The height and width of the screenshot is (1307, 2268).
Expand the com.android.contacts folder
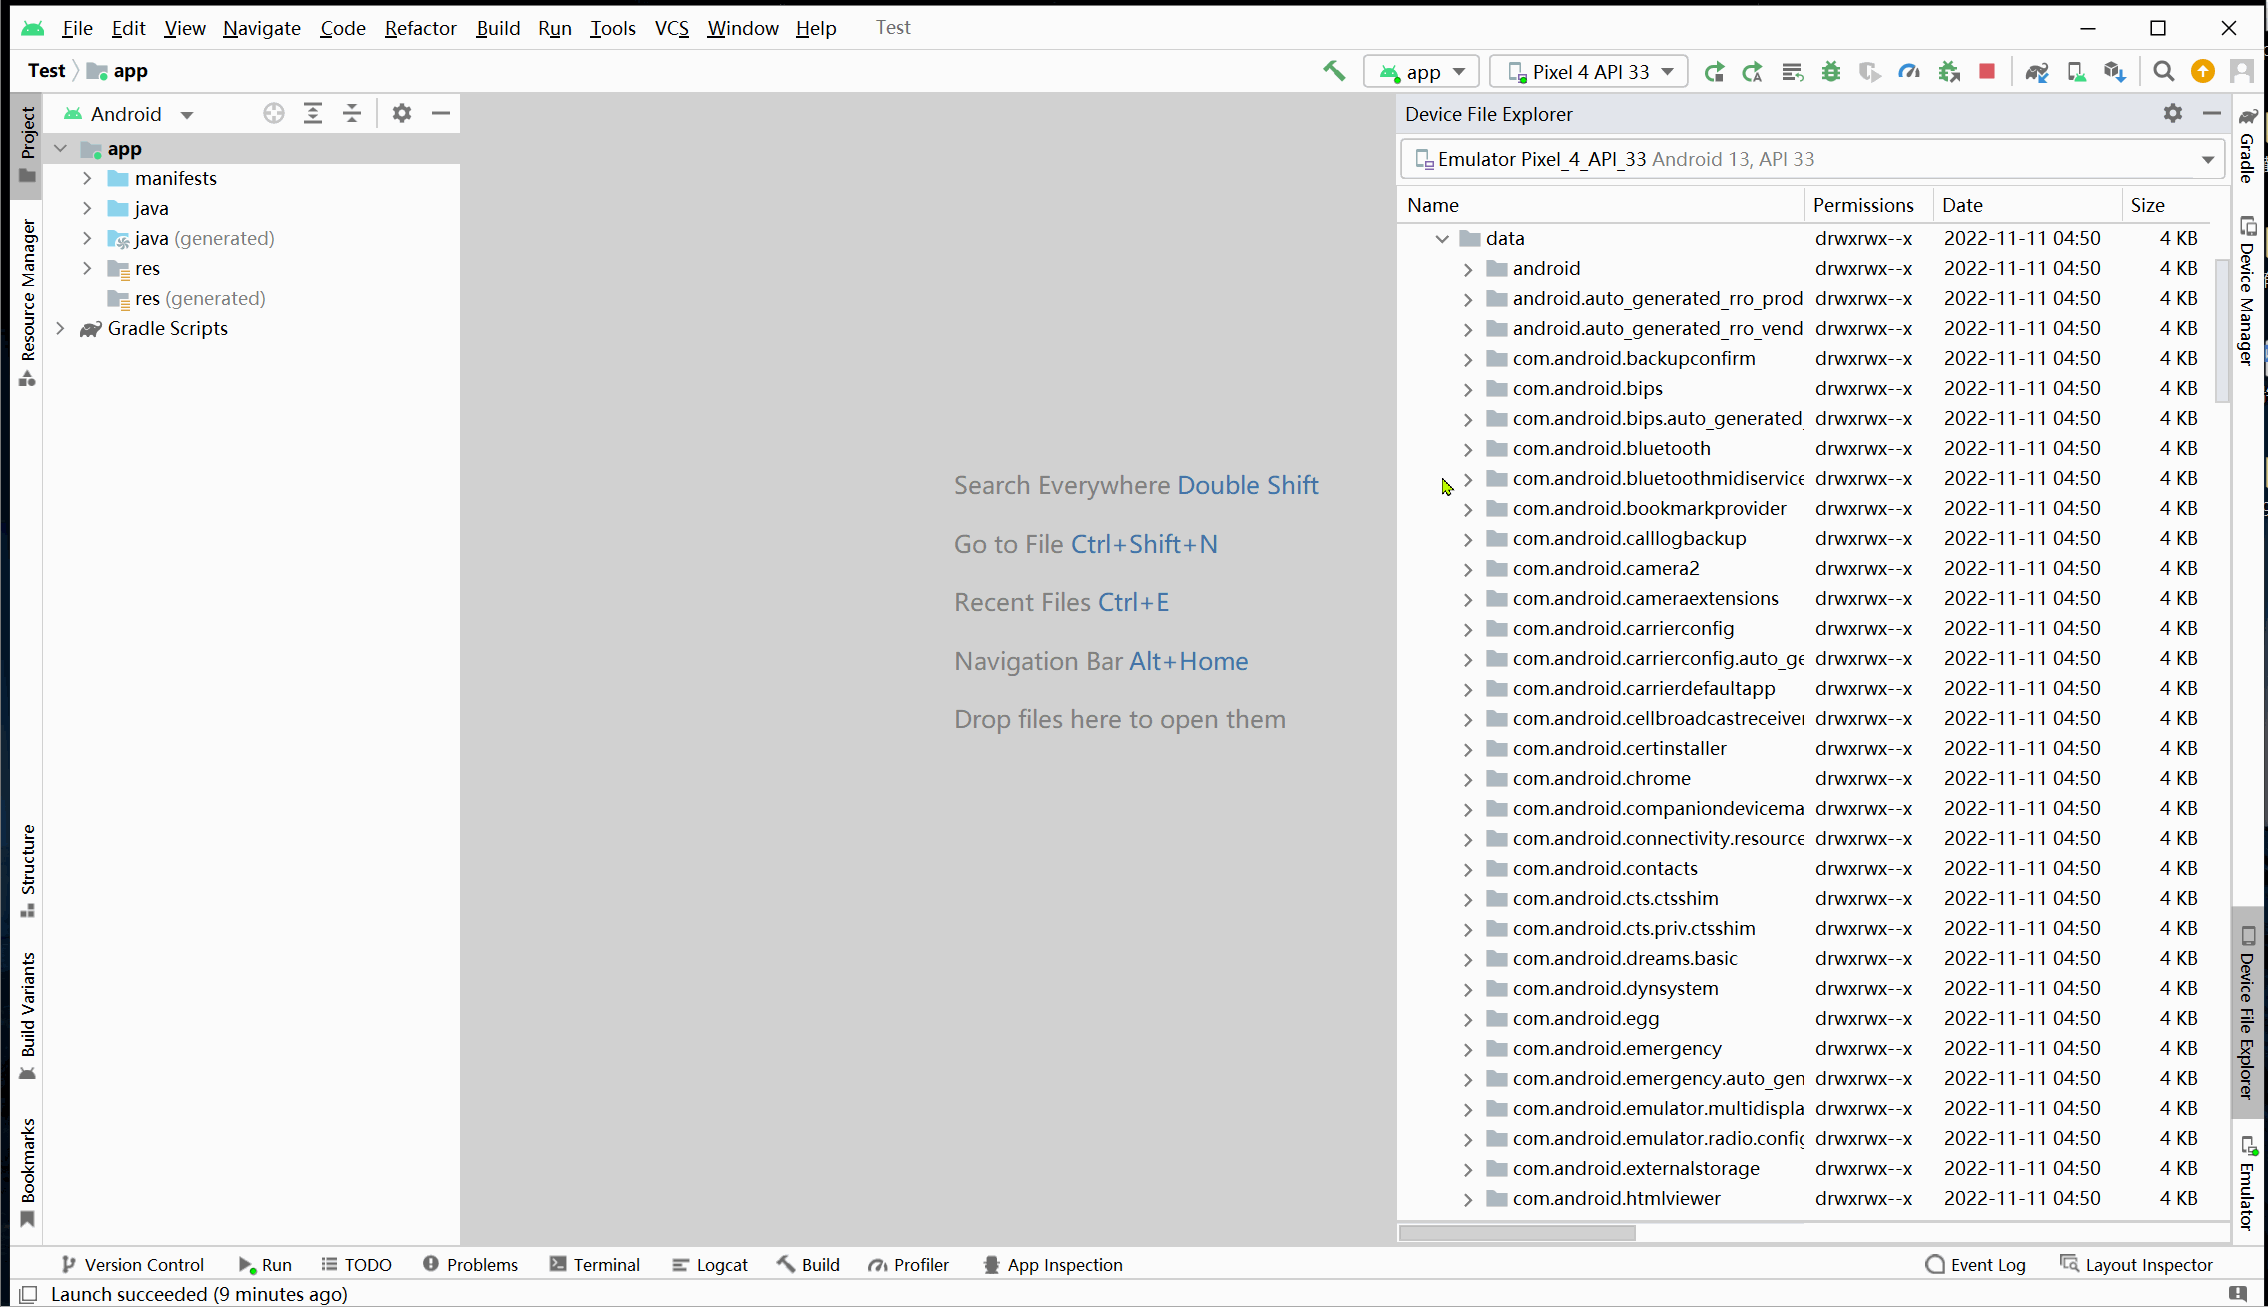[1468, 869]
